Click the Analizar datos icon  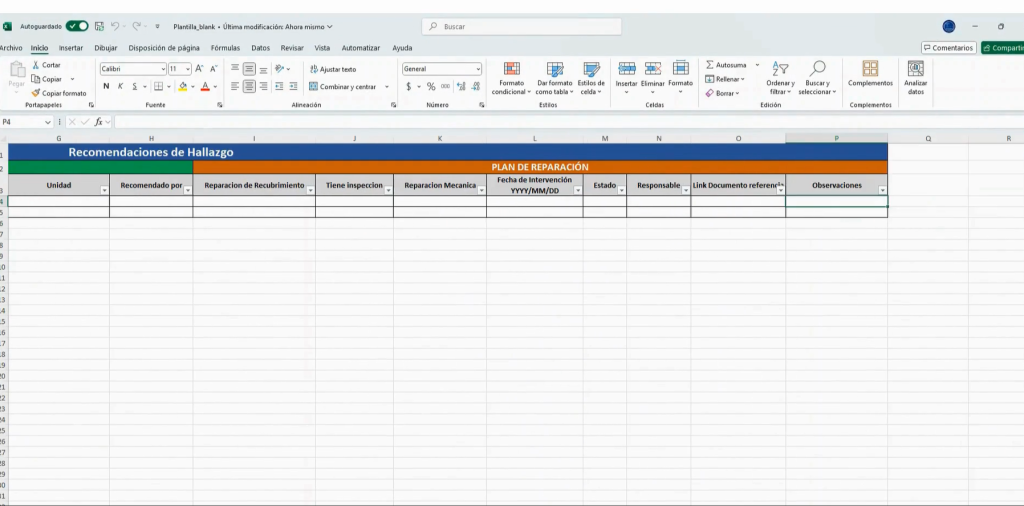[x=915, y=69]
